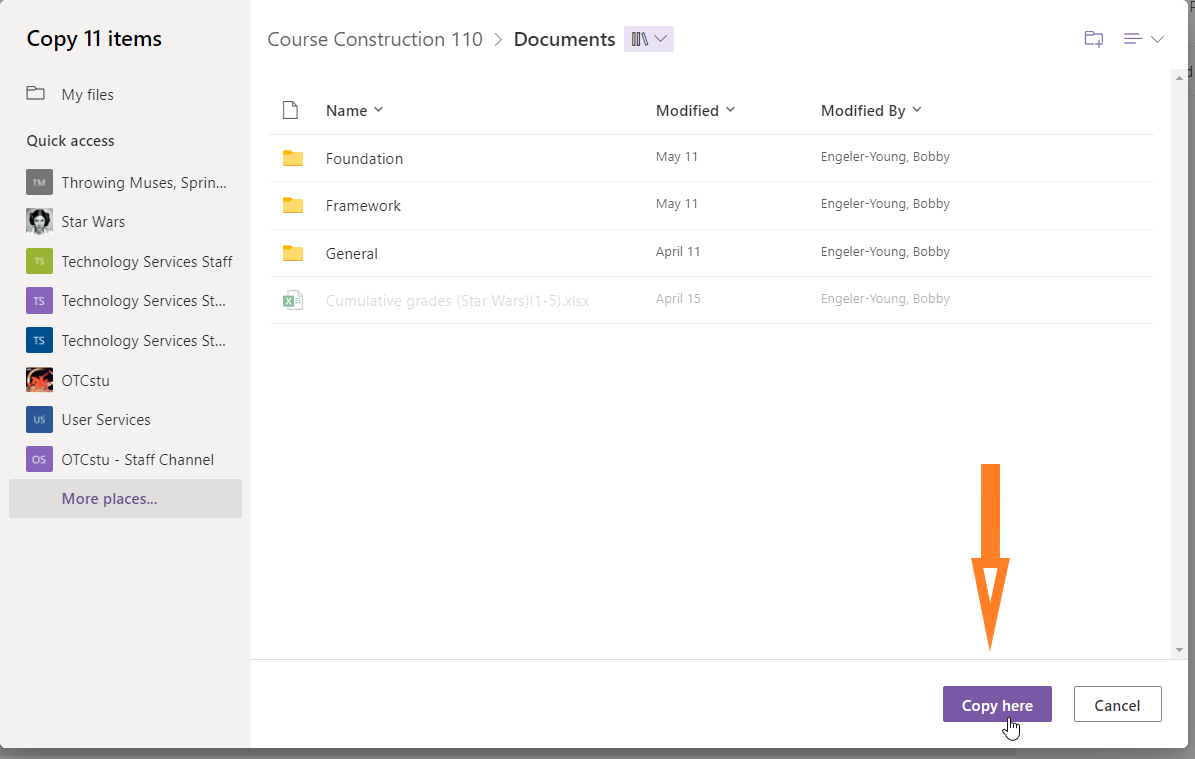This screenshot has width=1195, height=759.
Task: Click Modified By value for Framework row
Action: (x=885, y=203)
